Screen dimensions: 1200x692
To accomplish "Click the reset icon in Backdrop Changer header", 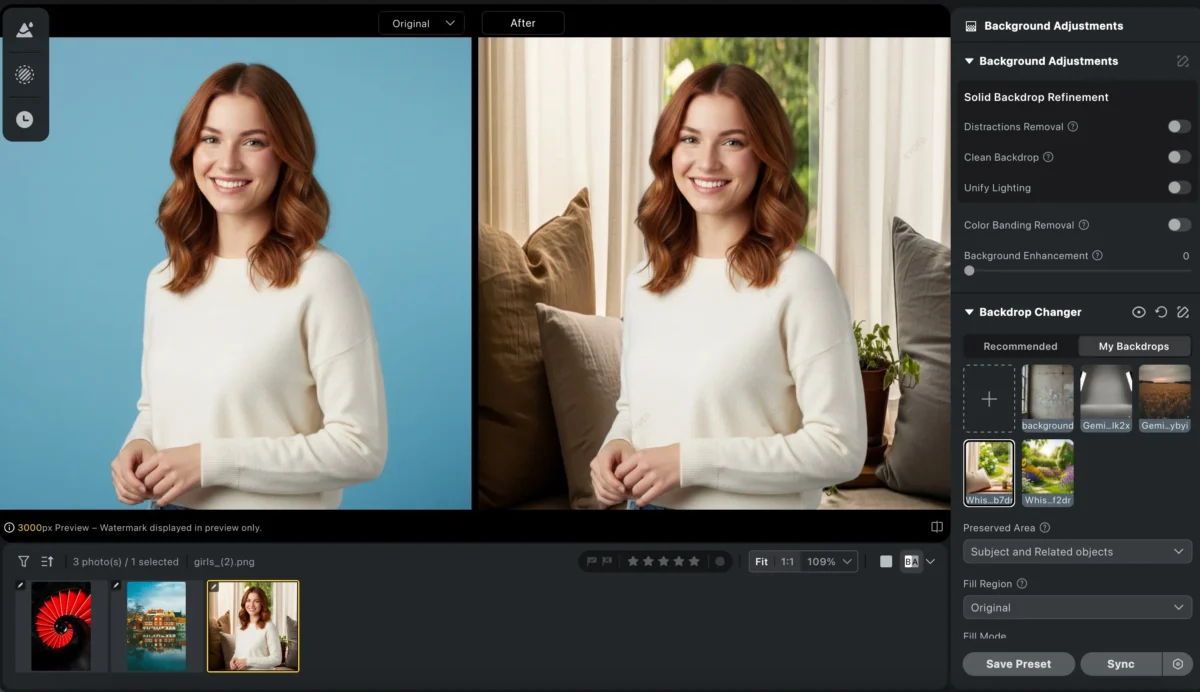I will [1161, 312].
